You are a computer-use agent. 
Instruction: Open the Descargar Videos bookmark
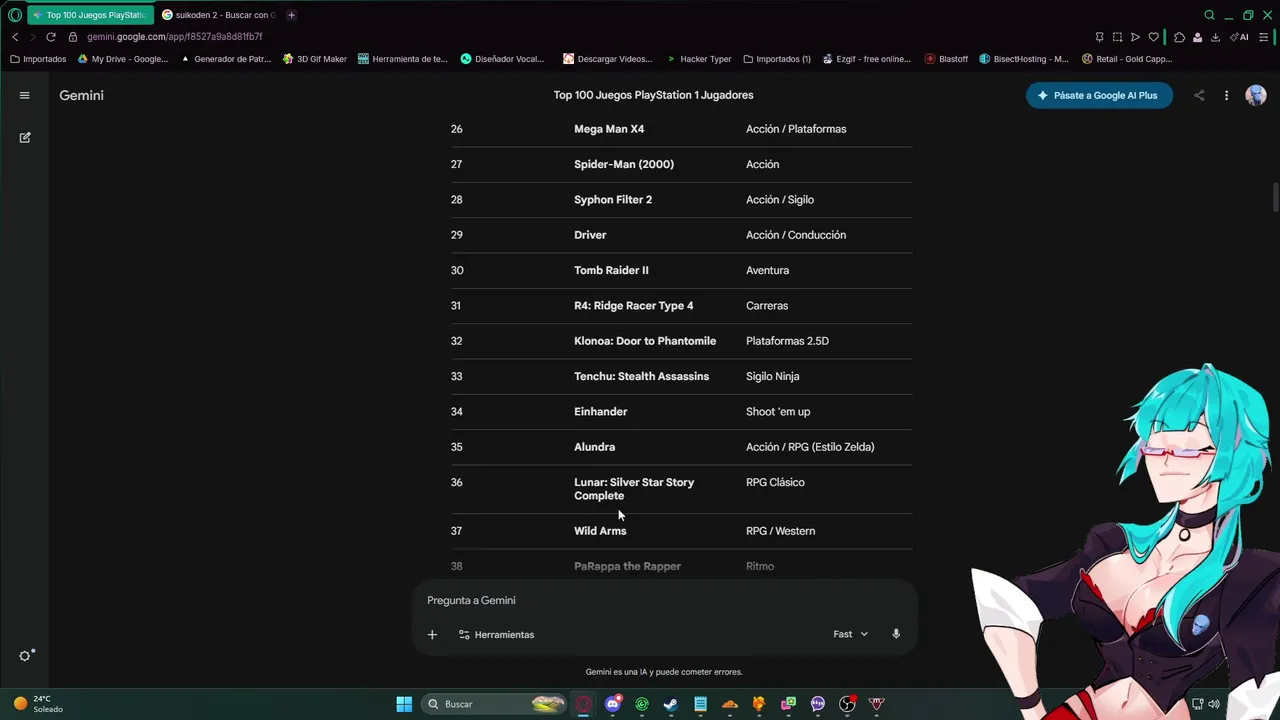point(608,59)
